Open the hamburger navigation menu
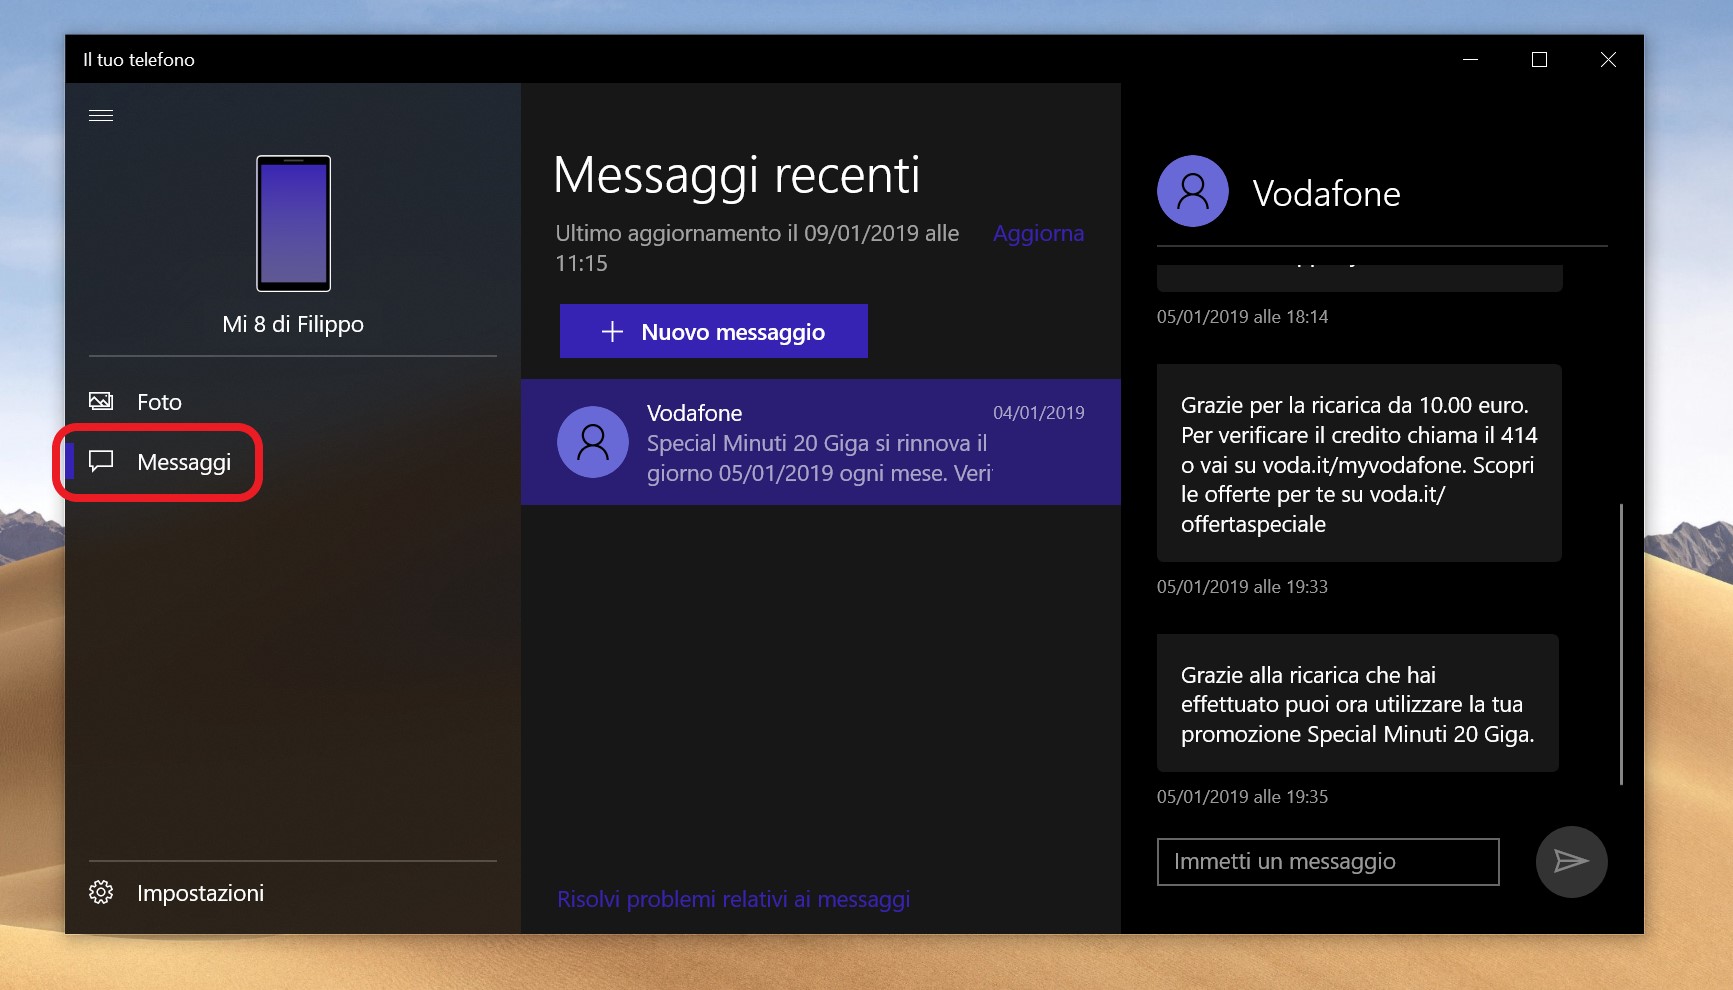Viewport: 1733px width, 990px height. pos(101,115)
